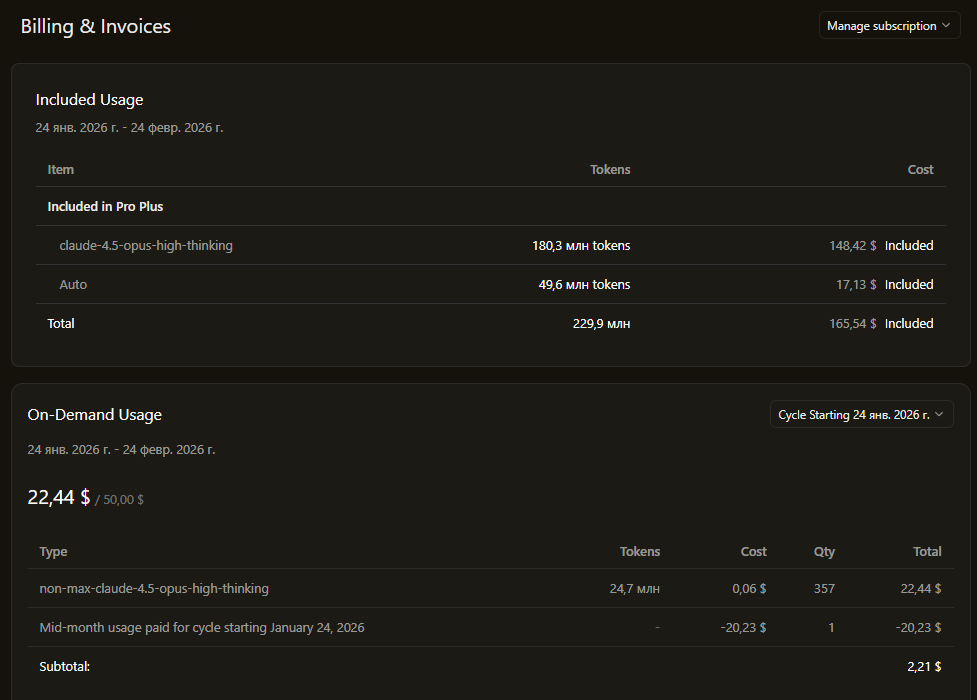Viewport: 977px width, 700px height.
Task: Click the 148,42 $ cost value
Action: (x=852, y=246)
